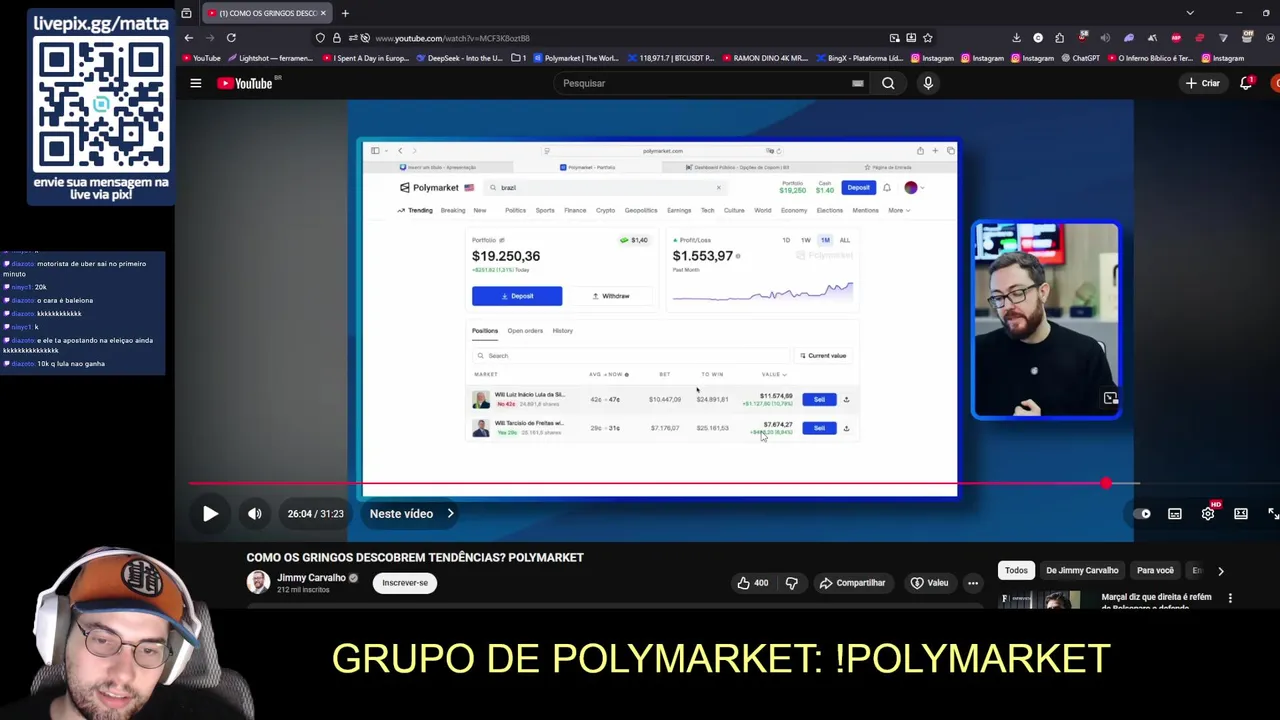Viewport: 1280px width, 720px height.
Task: Open the browser extensions puzzle icon
Action: 1060,38
